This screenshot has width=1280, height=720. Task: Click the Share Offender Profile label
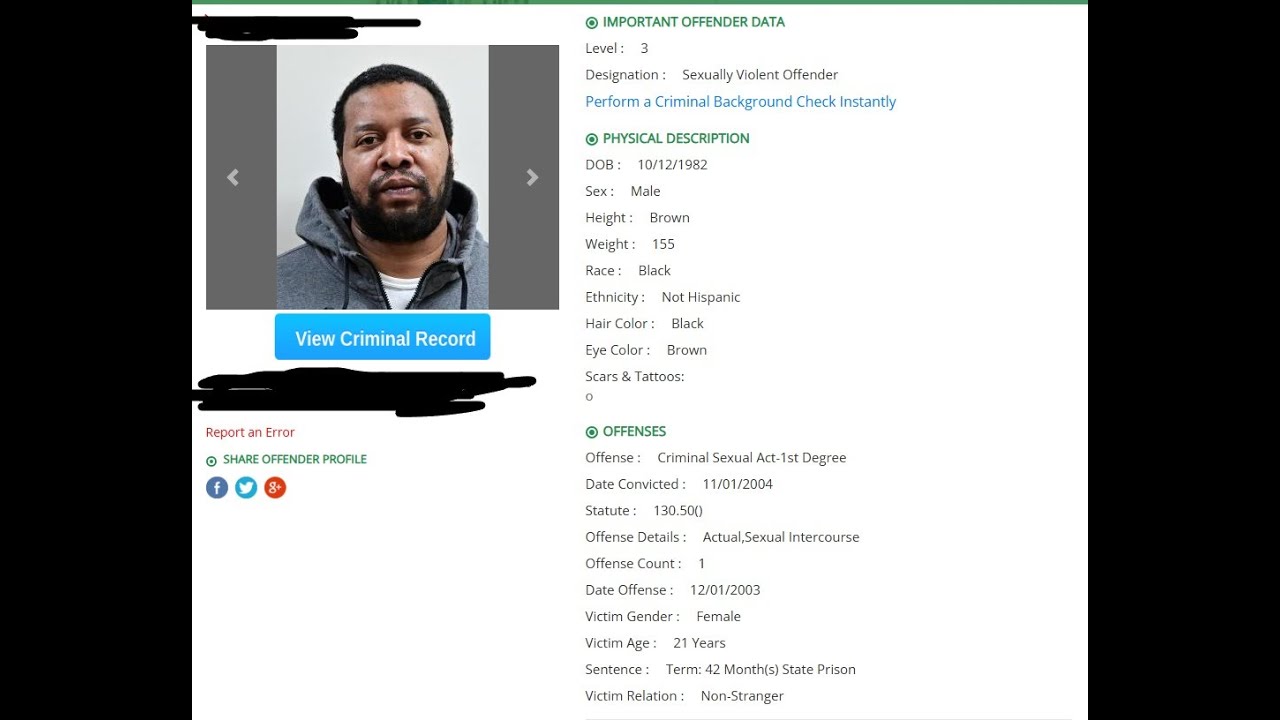tap(295, 460)
